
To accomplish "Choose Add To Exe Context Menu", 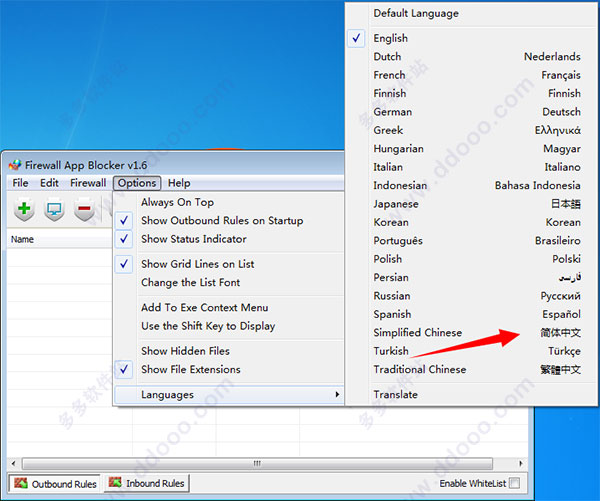I will [x=229, y=307].
